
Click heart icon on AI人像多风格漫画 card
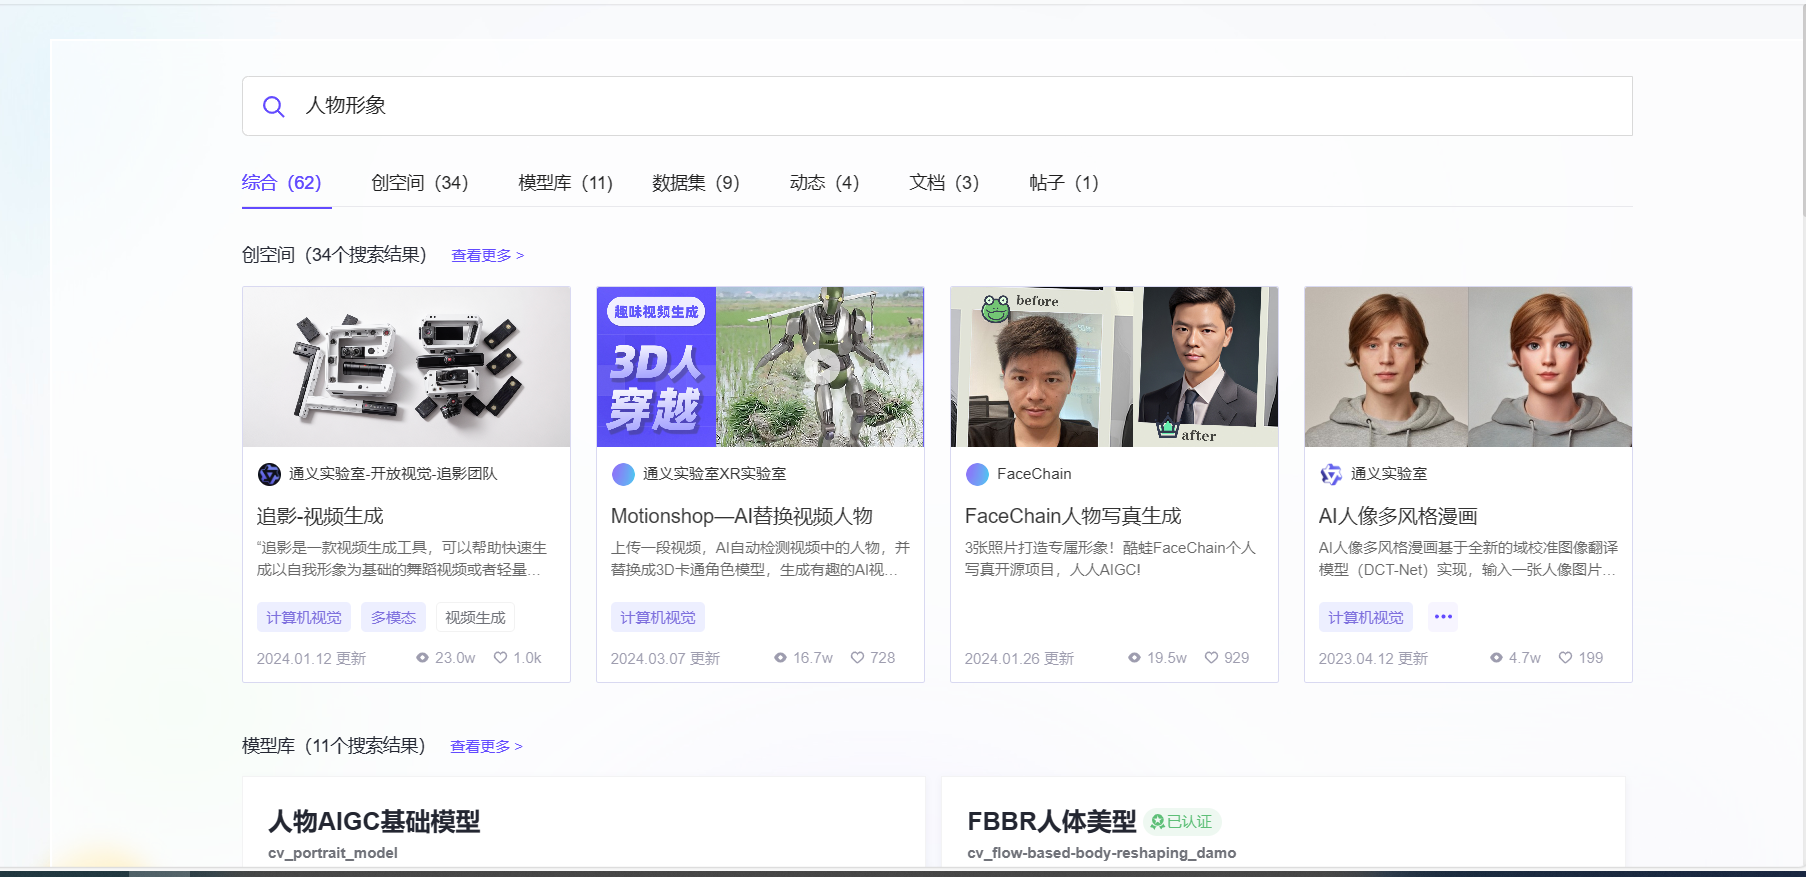1565,658
